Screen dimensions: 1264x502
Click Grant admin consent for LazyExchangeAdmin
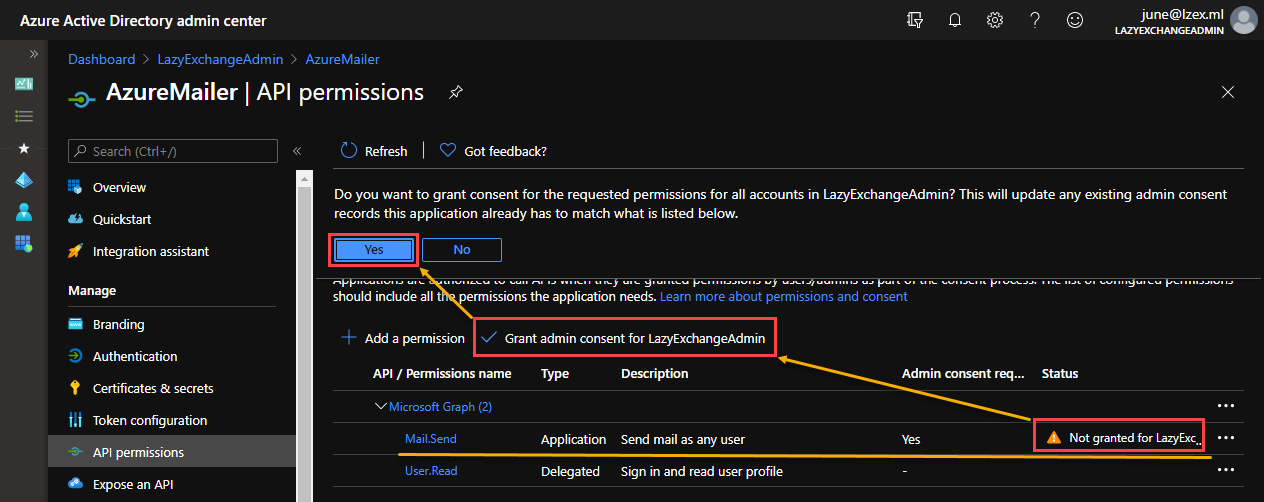point(623,338)
